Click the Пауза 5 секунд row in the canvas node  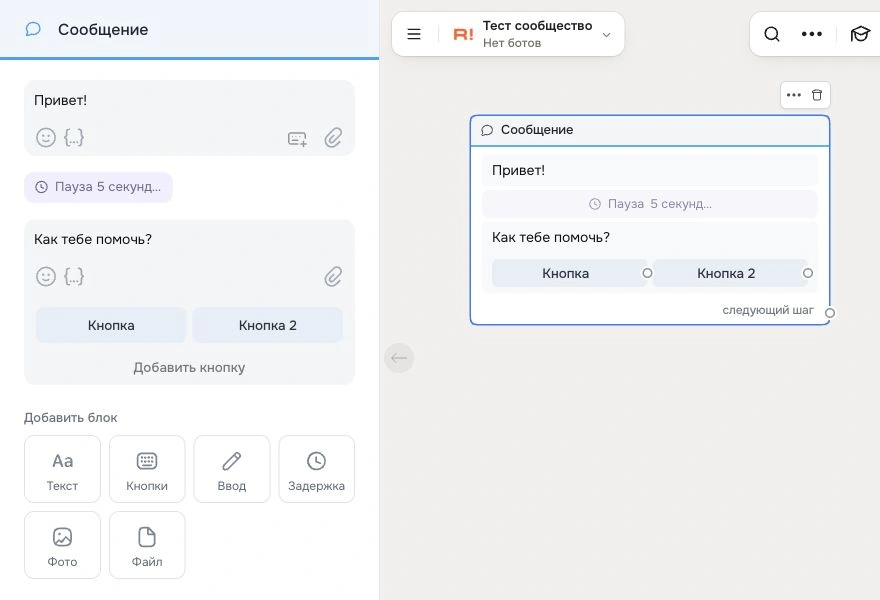coord(650,204)
